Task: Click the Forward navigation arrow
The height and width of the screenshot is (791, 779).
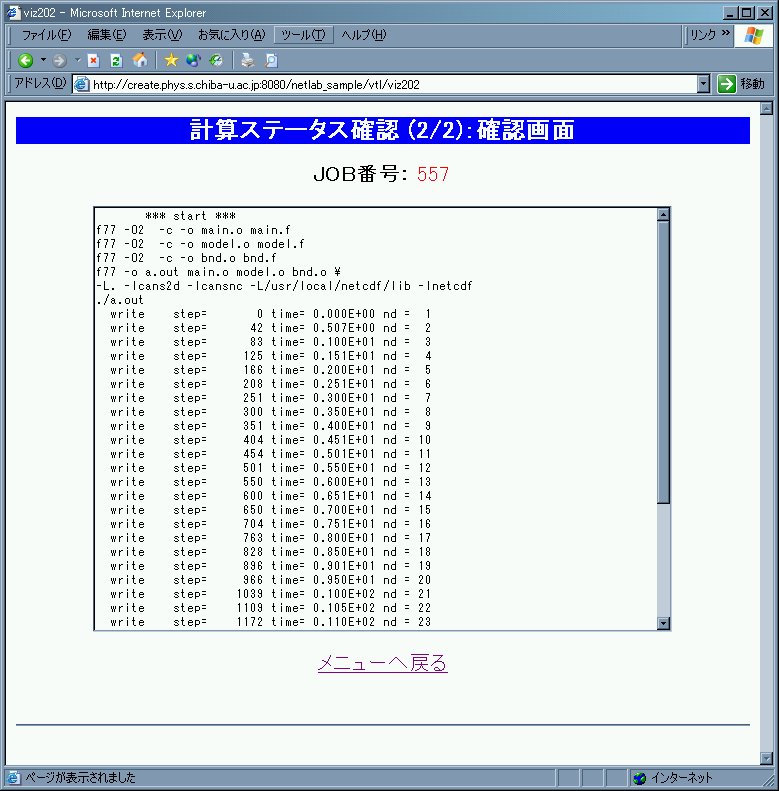Action: tap(60, 61)
